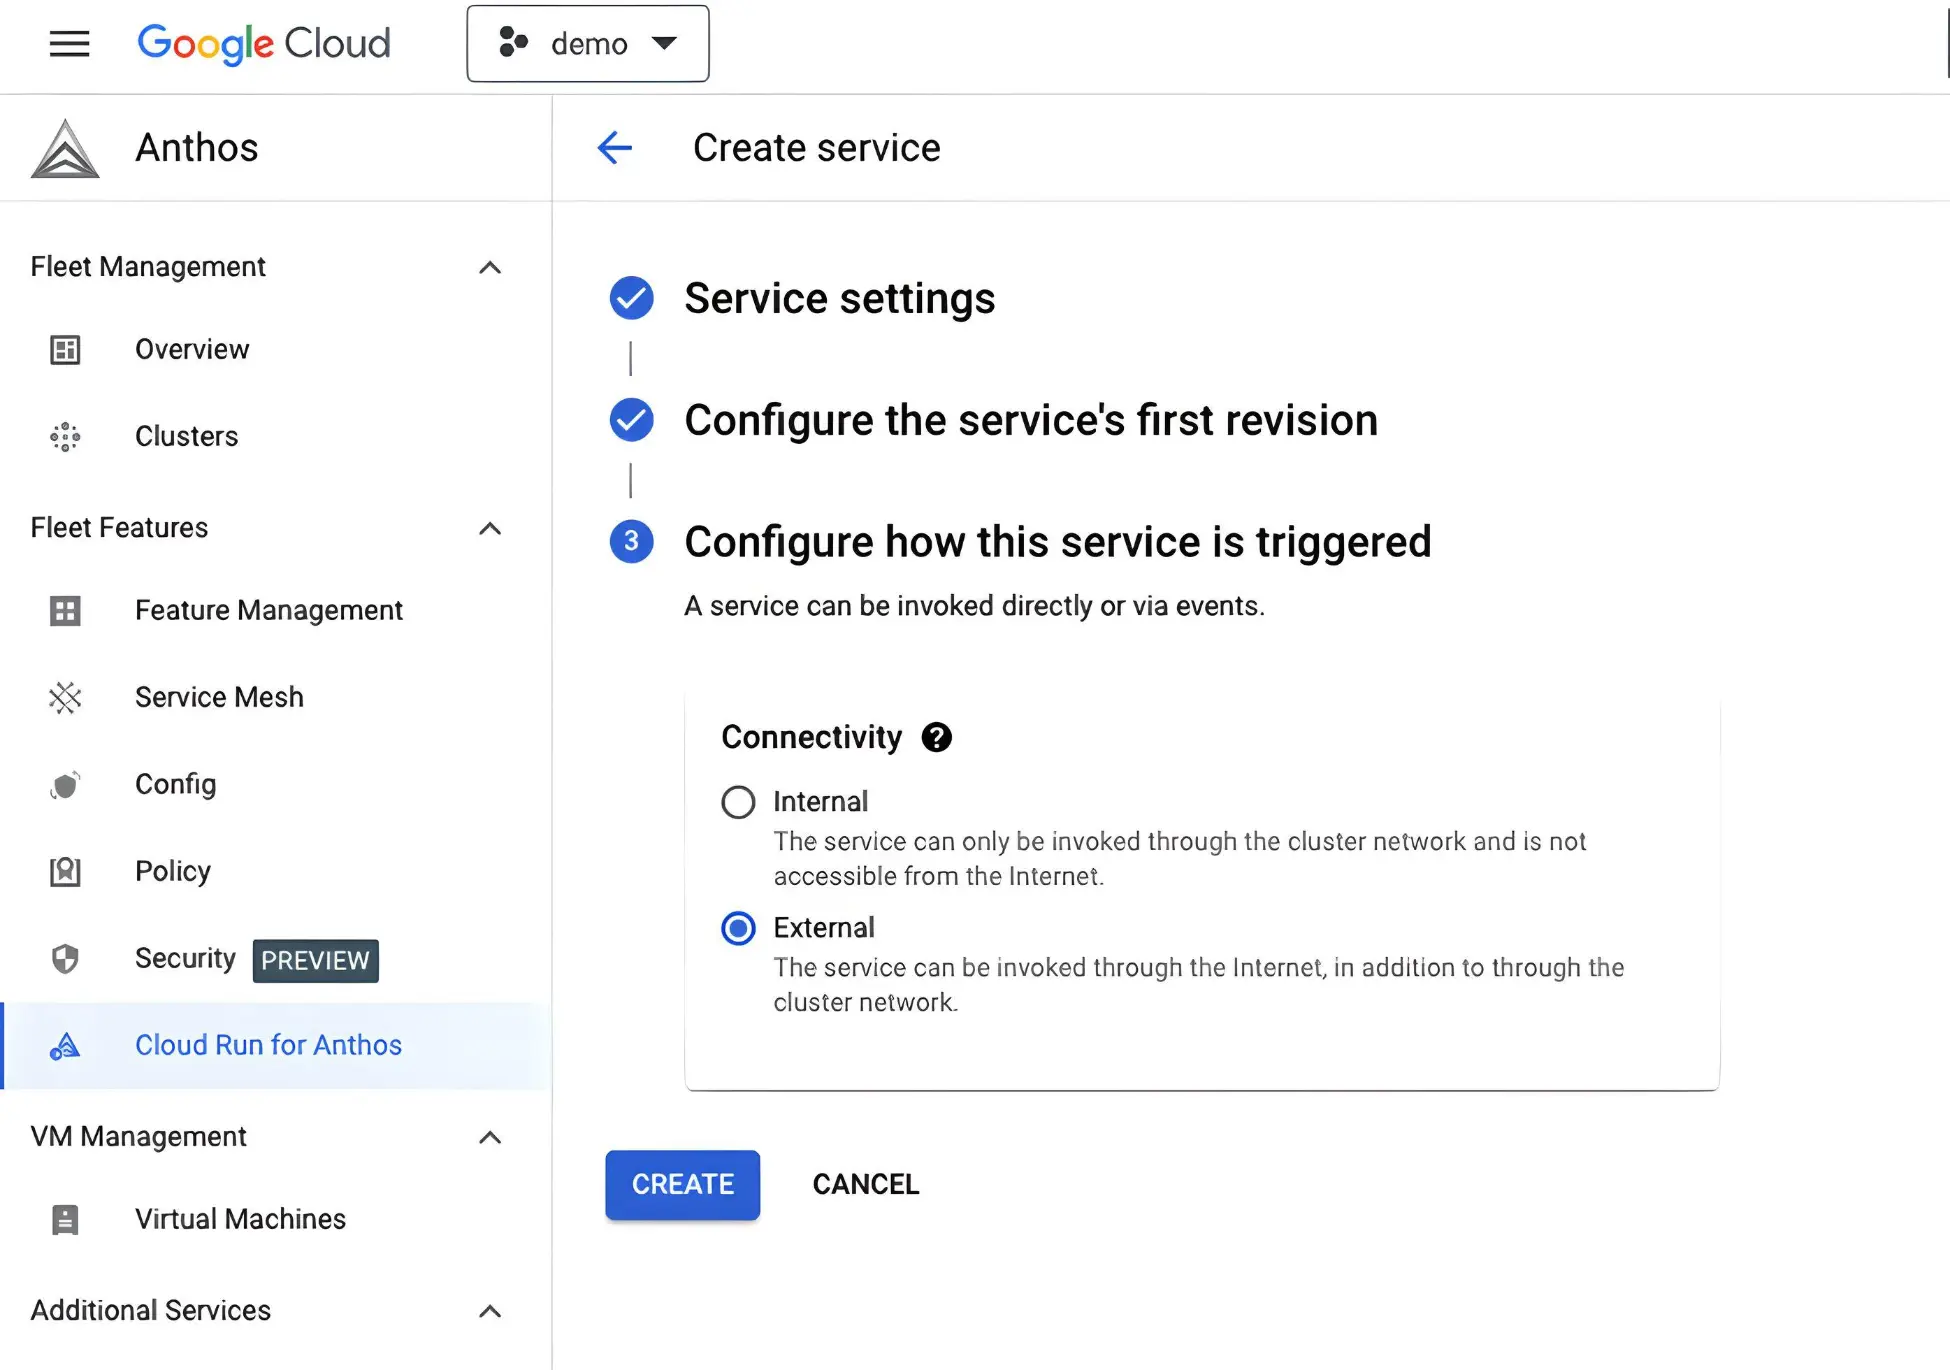Click the Policy icon in sidebar
The image size is (1950, 1370).
tap(65, 871)
